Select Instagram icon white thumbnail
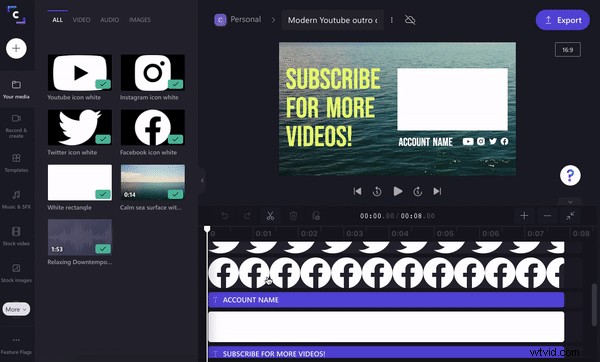Viewport: 600px width, 362px height. [x=153, y=72]
